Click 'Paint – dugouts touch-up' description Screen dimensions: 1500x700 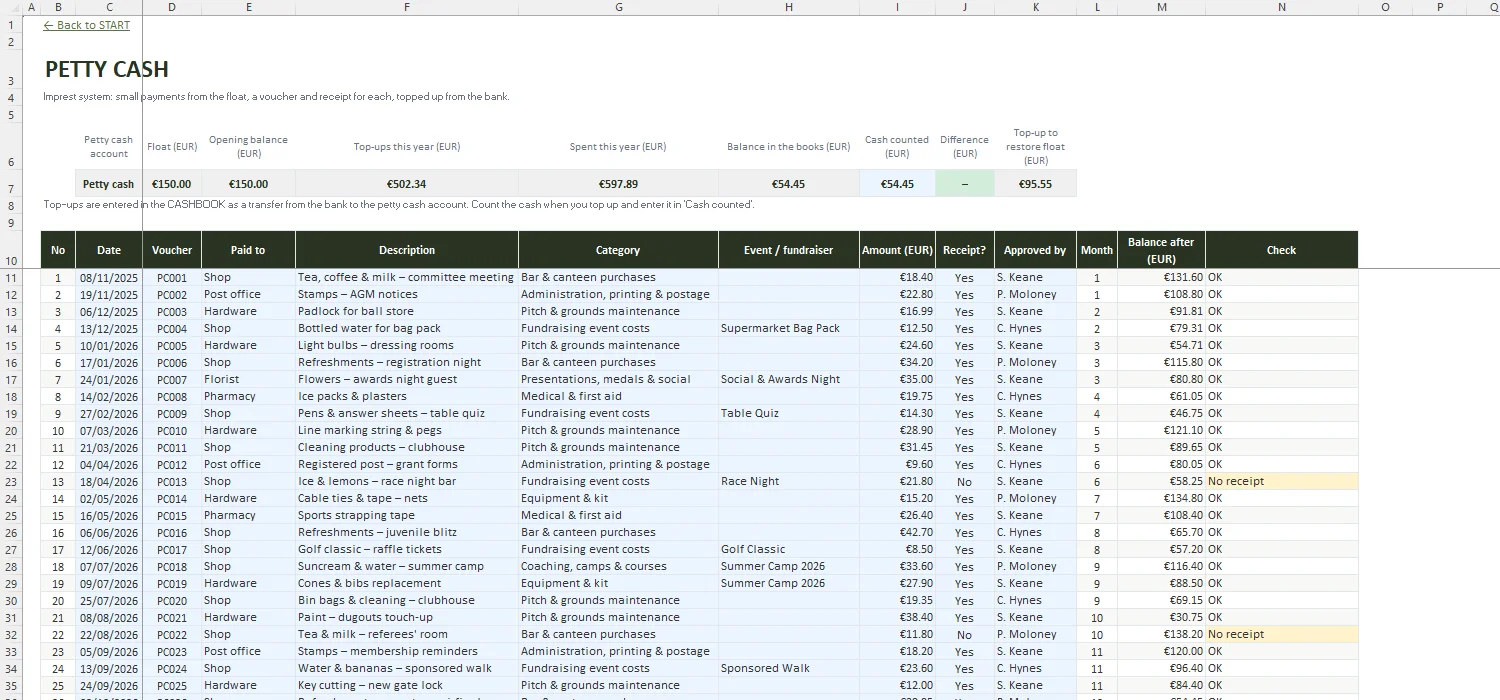point(407,617)
